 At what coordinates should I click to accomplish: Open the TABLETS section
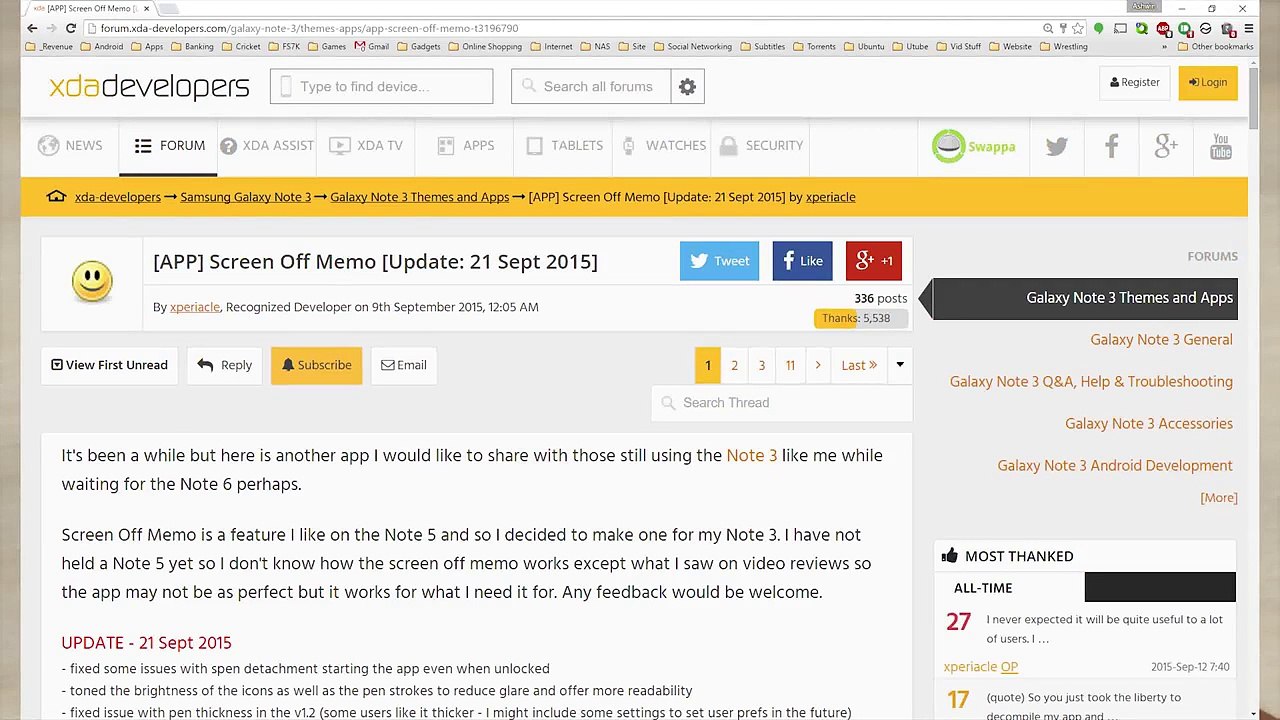[564, 146]
